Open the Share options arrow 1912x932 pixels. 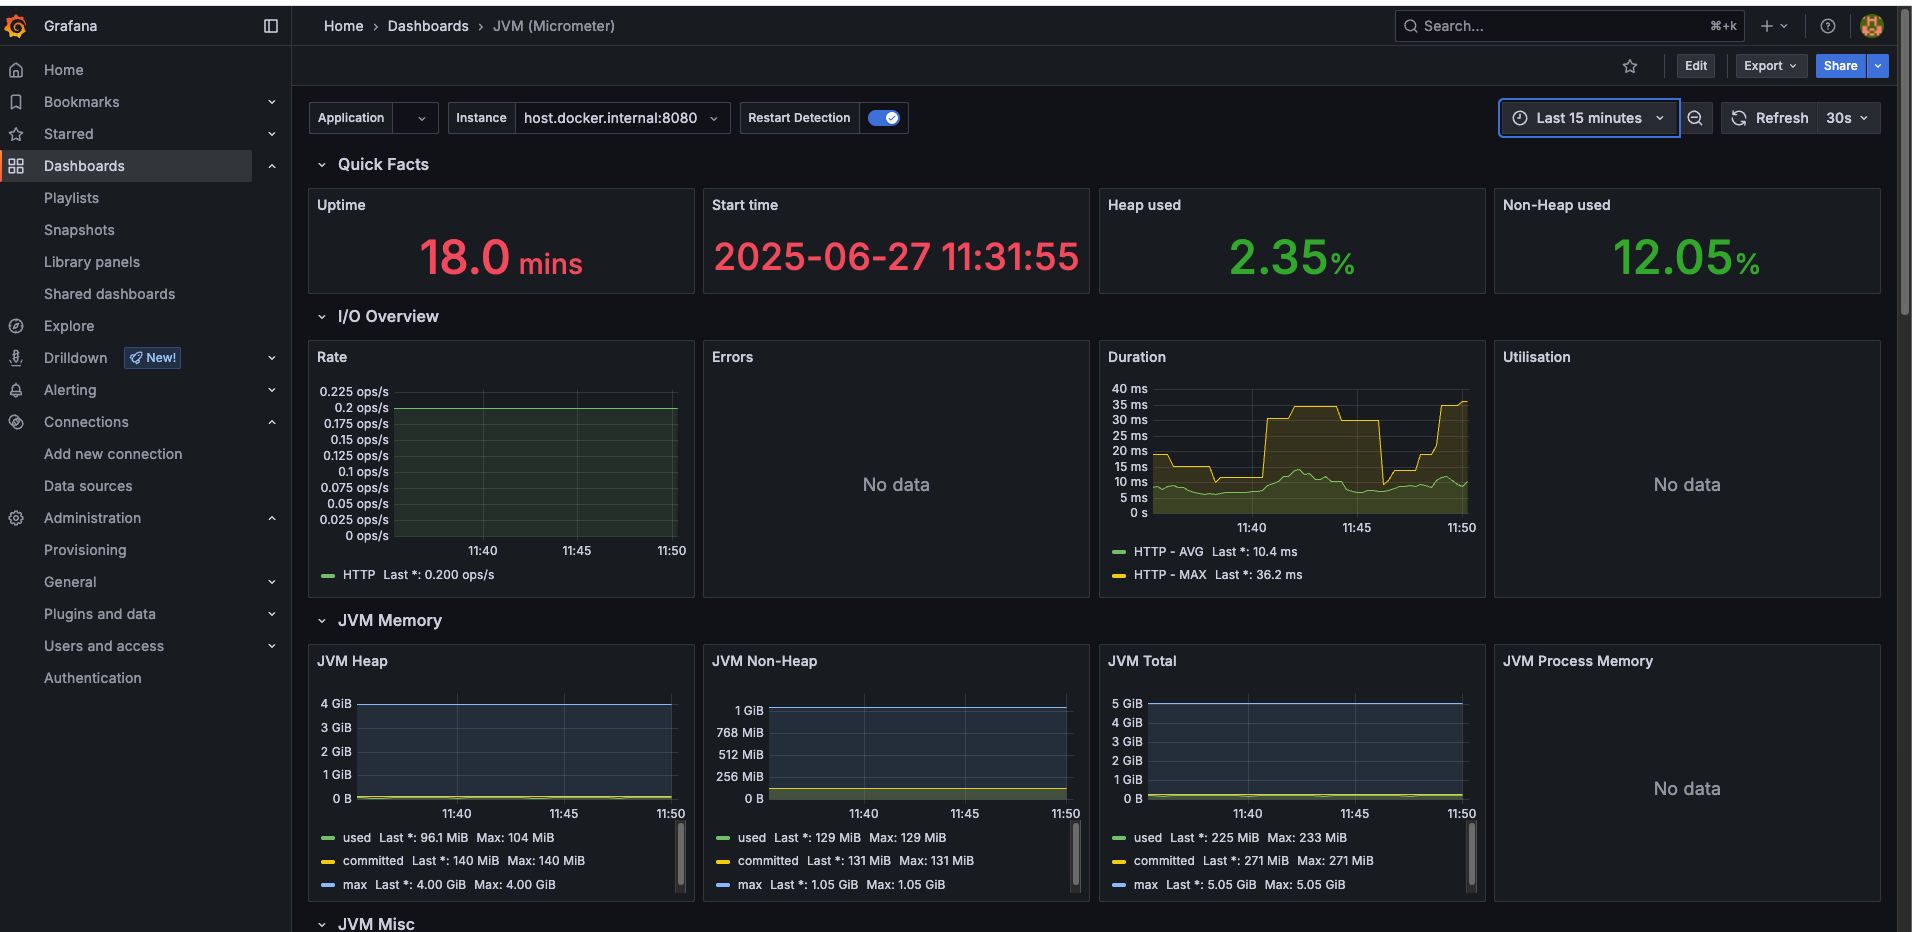(x=1878, y=66)
